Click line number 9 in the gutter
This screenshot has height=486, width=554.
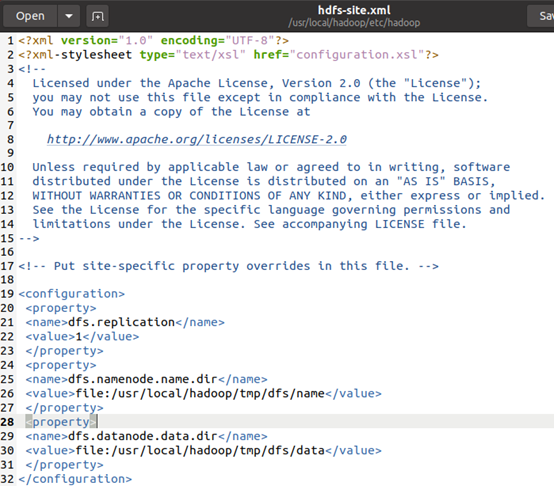(x=11, y=153)
